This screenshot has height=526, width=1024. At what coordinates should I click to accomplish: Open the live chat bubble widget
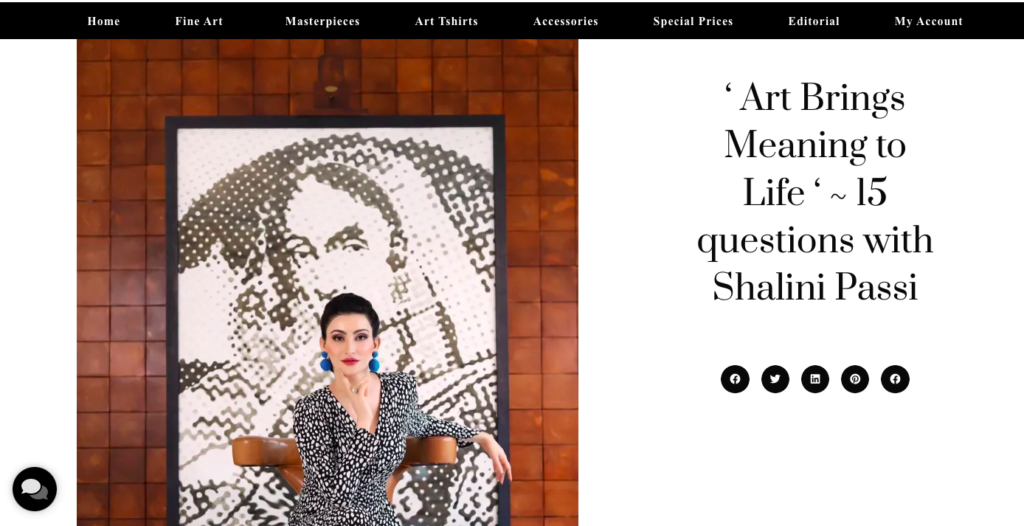(x=35, y=489)
